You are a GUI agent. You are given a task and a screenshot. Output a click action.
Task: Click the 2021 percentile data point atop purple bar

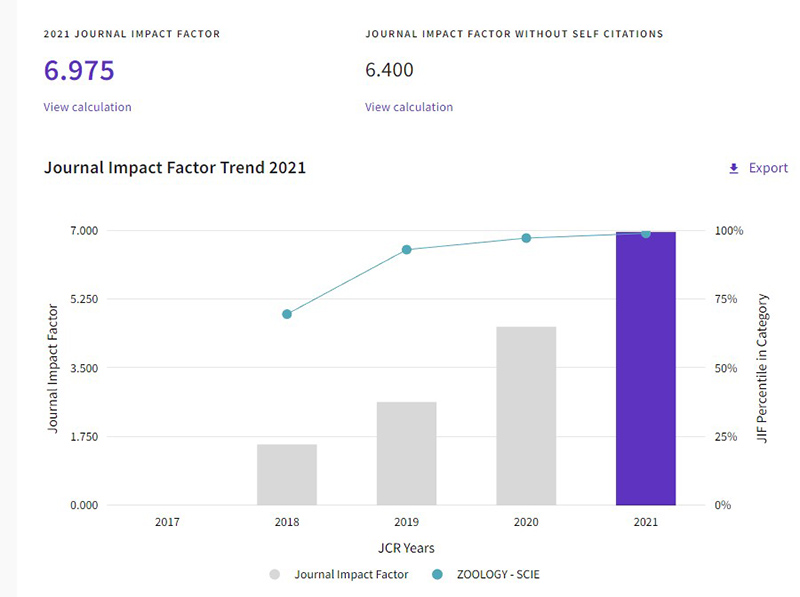[x=646, y=233]
